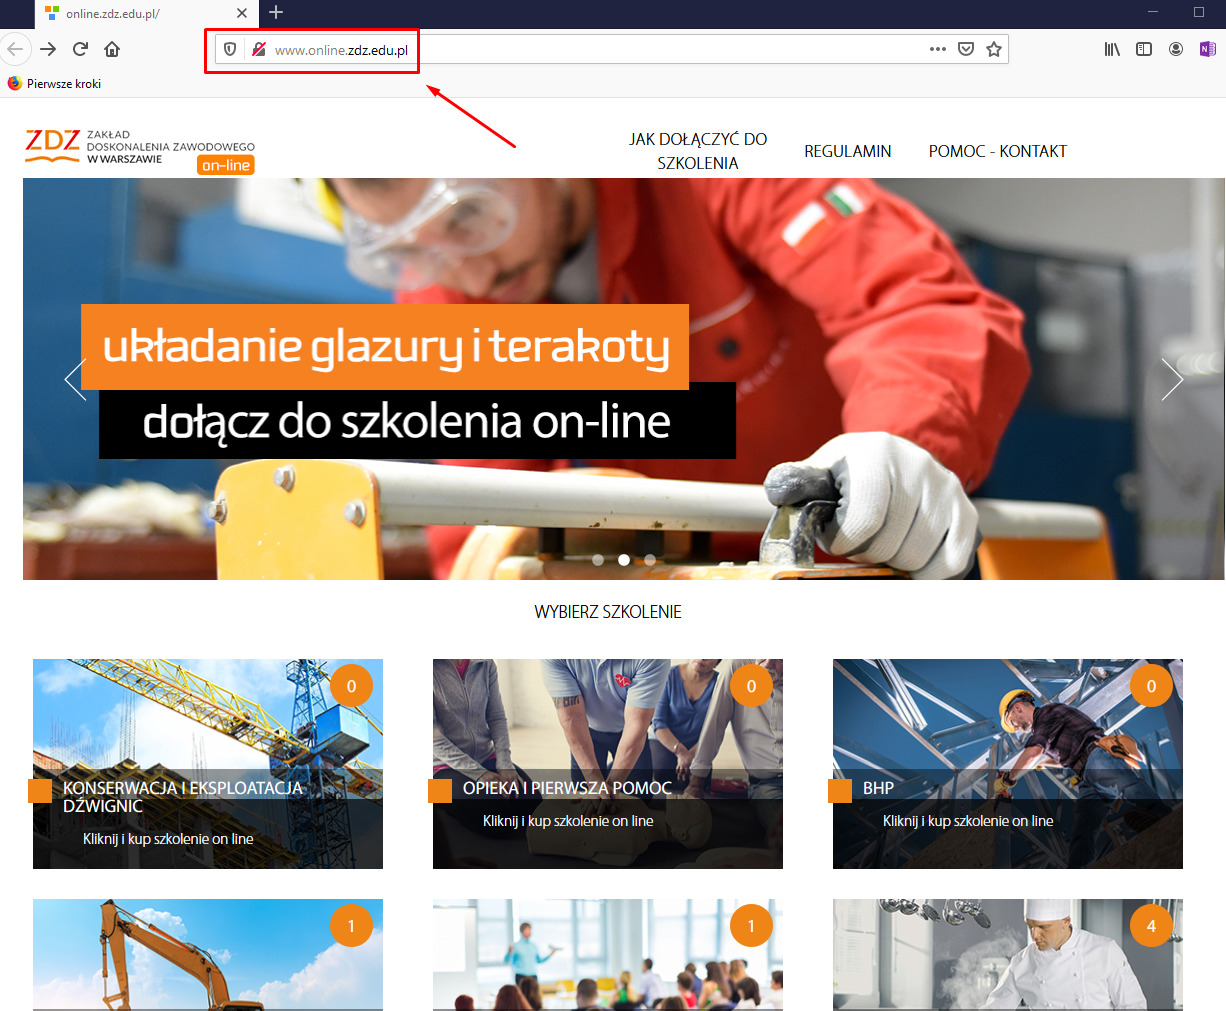Image resolution: width=1226 pixels, height=1011 pixels.
Task: Minimize the Firefox window
Action: tap(1153, 13)
